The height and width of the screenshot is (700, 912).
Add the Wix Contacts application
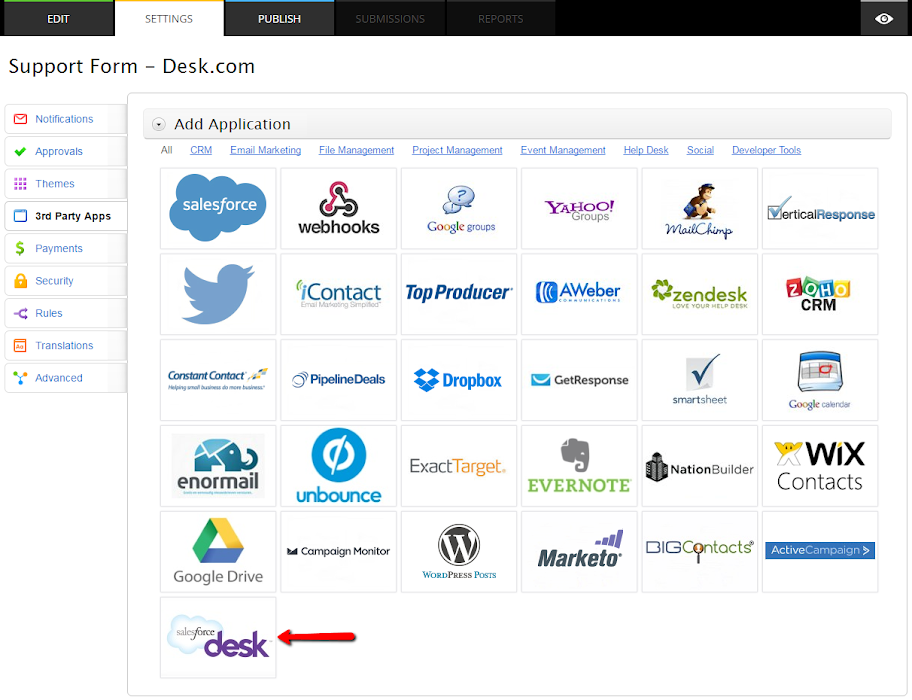820,466
